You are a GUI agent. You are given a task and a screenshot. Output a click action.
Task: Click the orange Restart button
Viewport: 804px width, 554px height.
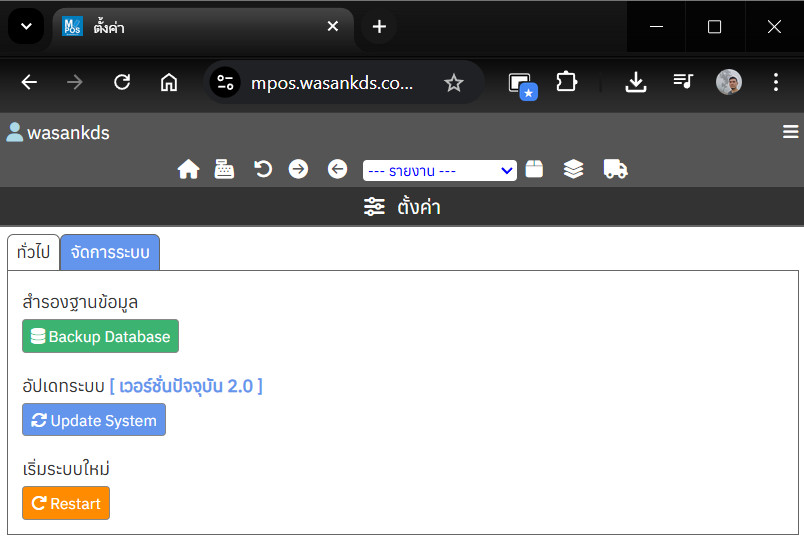pyautogui.click(x=66, y=503)
